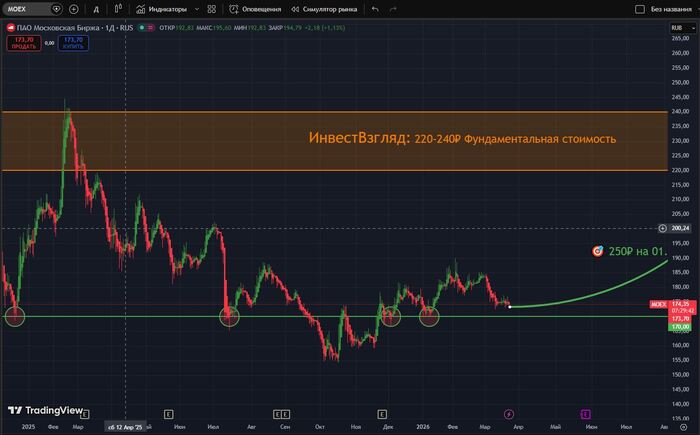Image resolution: width=700 pixels, height=435 pixels.
Task: Expand the indicators favorites dropdown arrow
Action: [x=197, y=8]
